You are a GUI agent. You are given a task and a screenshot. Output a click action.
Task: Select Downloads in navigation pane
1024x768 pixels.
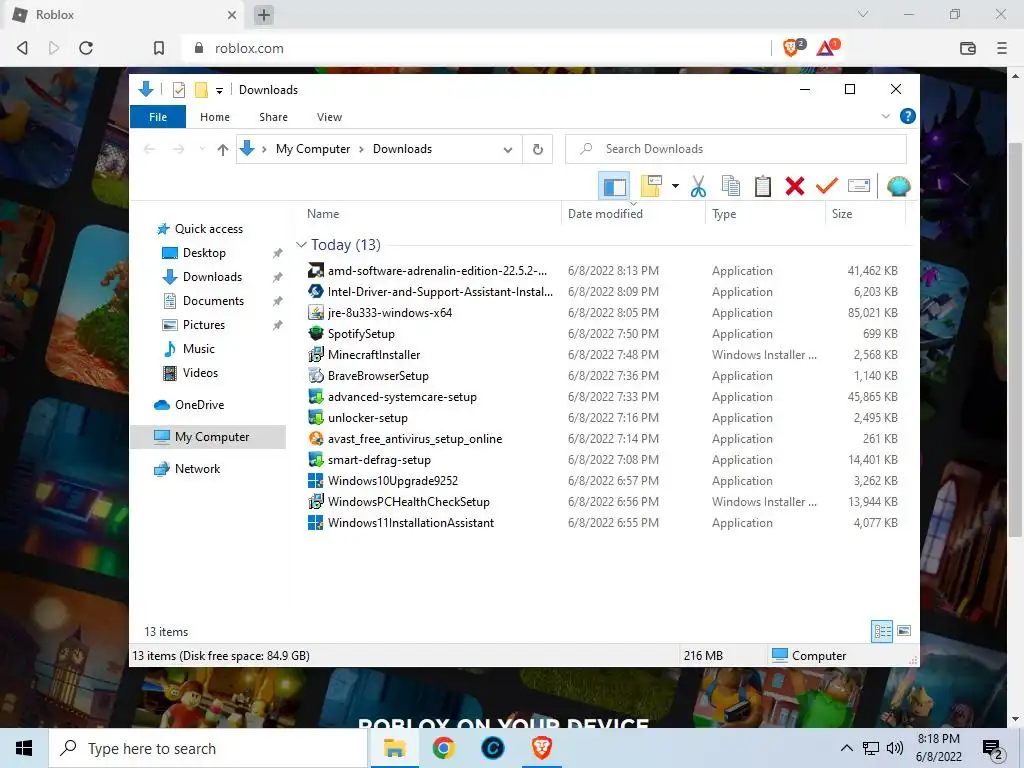point(212,277)
